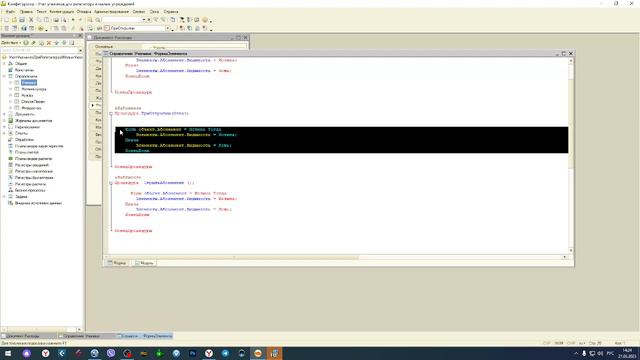Click the Paste toolbar icon
This screenshot has width=640, height=360.
coord(46,20)
